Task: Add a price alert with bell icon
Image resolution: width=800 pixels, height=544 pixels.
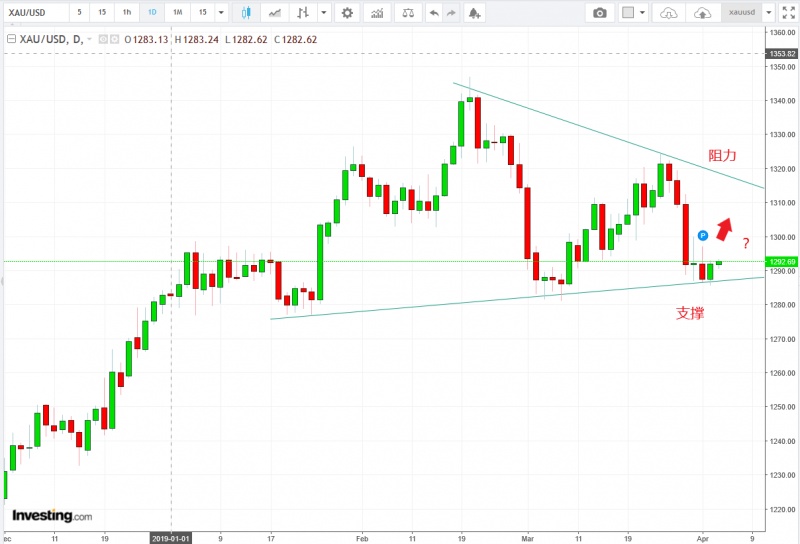Action: point(473,13)
